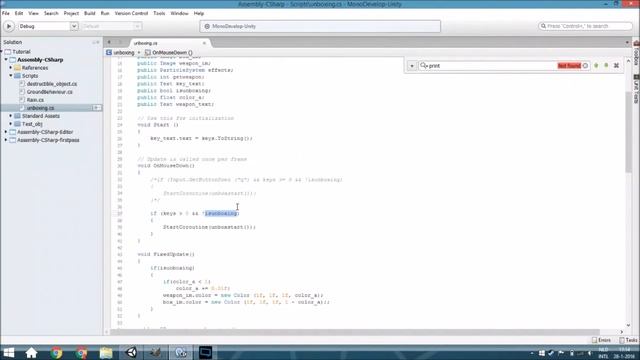This screenshot has width=640, height=360.
Task: Click the find next match button
Action: click(x=606, y=66)
